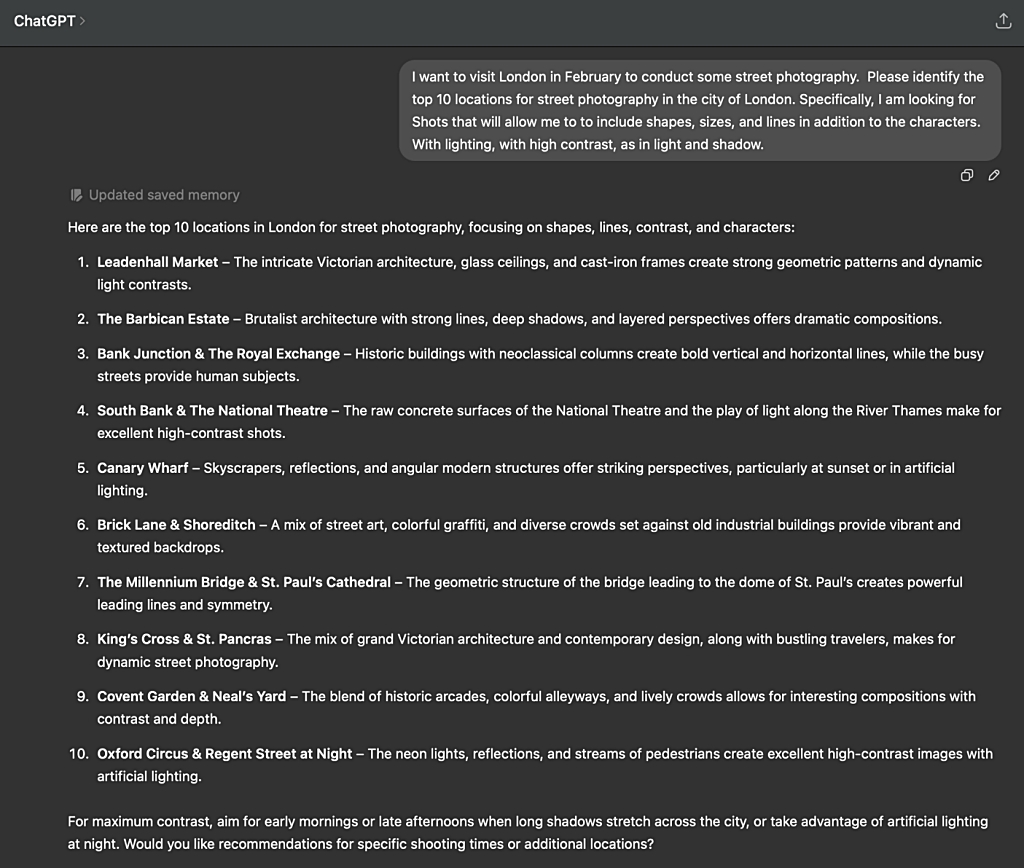
Task: Select Bank Junction & The Royal Exchange text
Action: [x=218, y=354]
